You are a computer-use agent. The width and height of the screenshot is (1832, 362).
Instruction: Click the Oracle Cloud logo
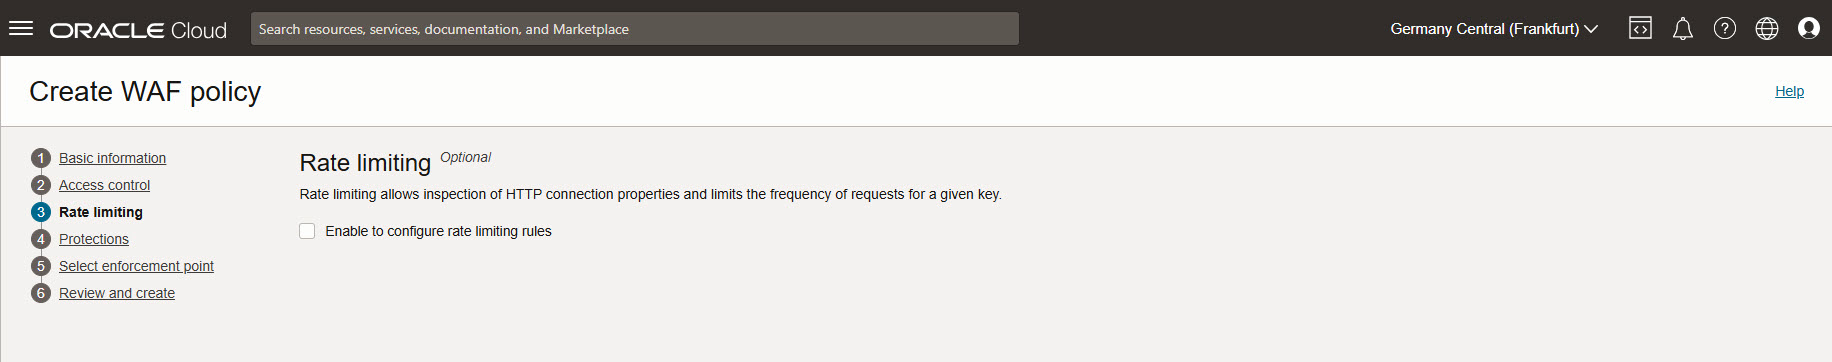(x=138, y=30)
